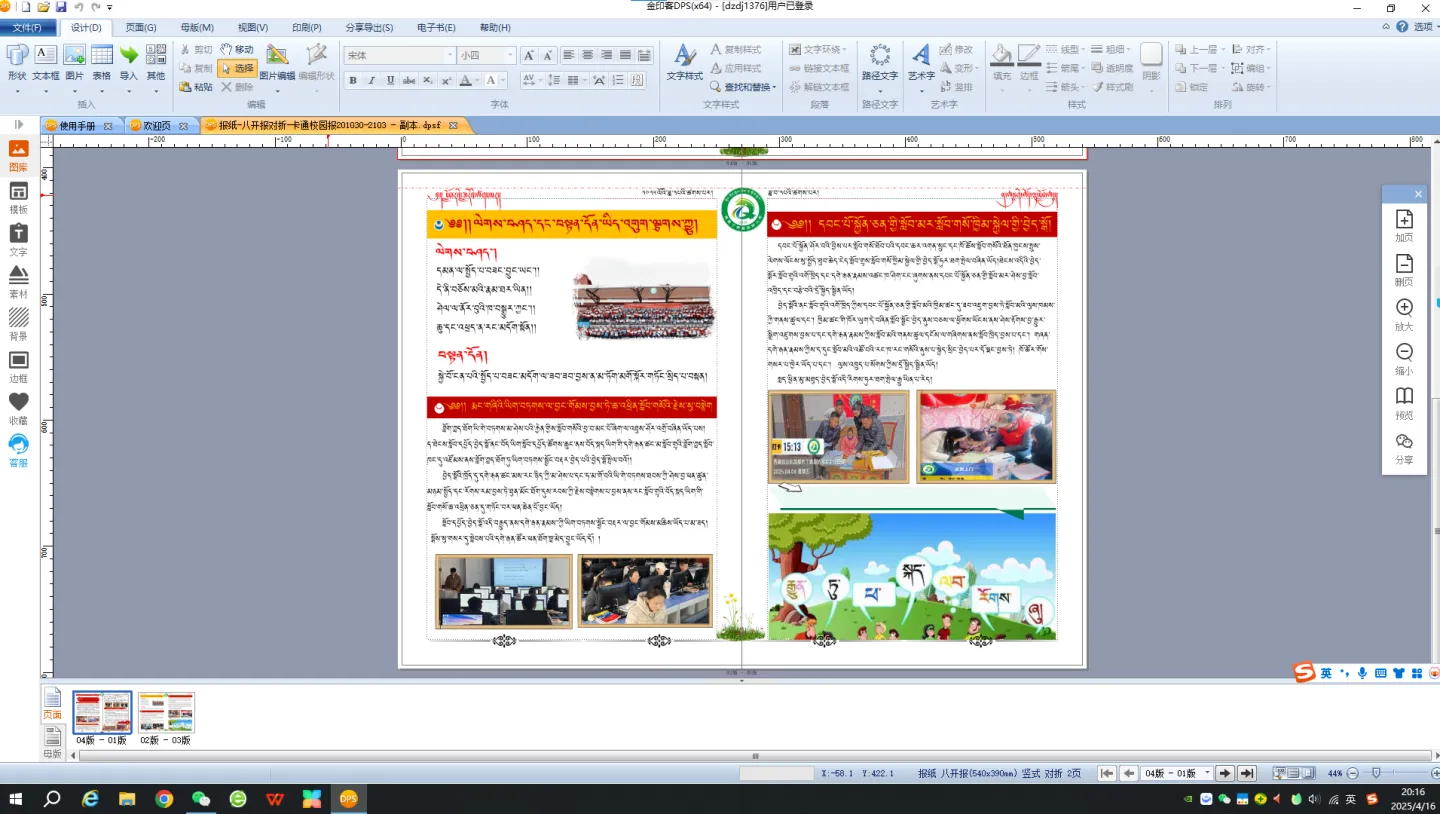Screen dimensions: 1440x814
Task: Toggle italic text formatting
Action: click(x=371, y=81)
